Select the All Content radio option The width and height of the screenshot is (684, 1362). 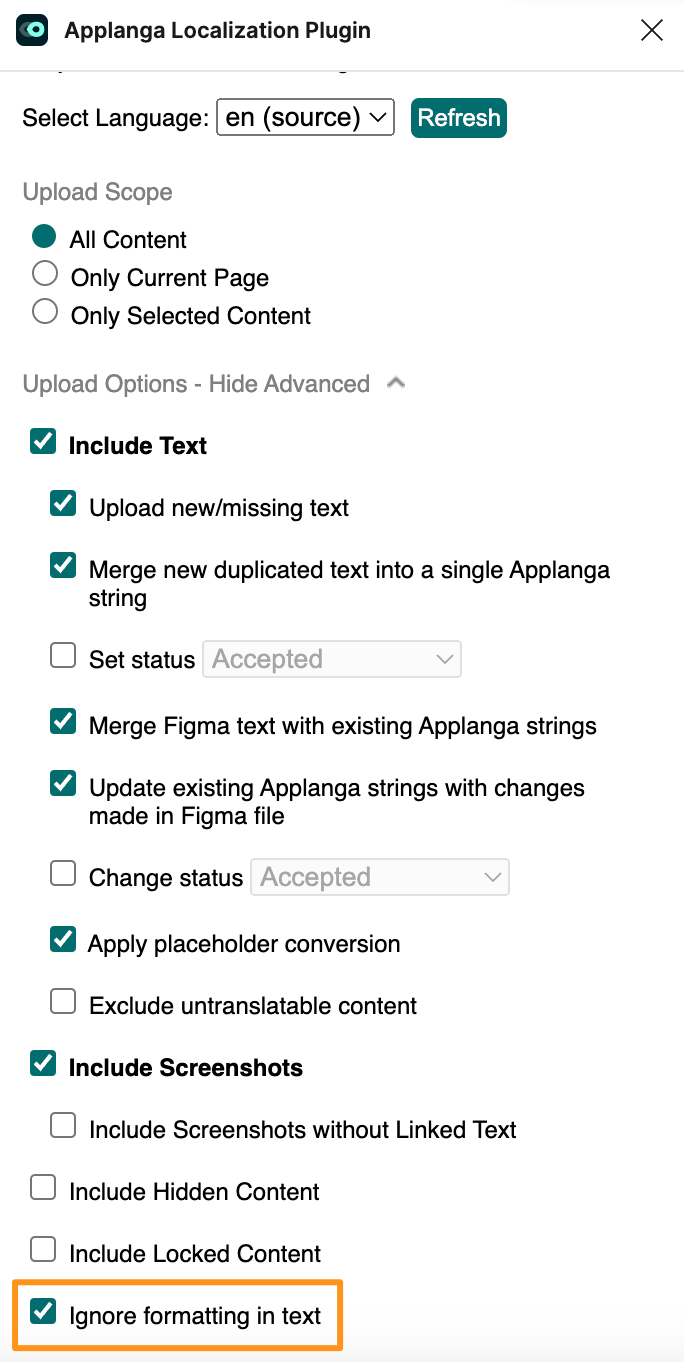[x=44, y=237]
